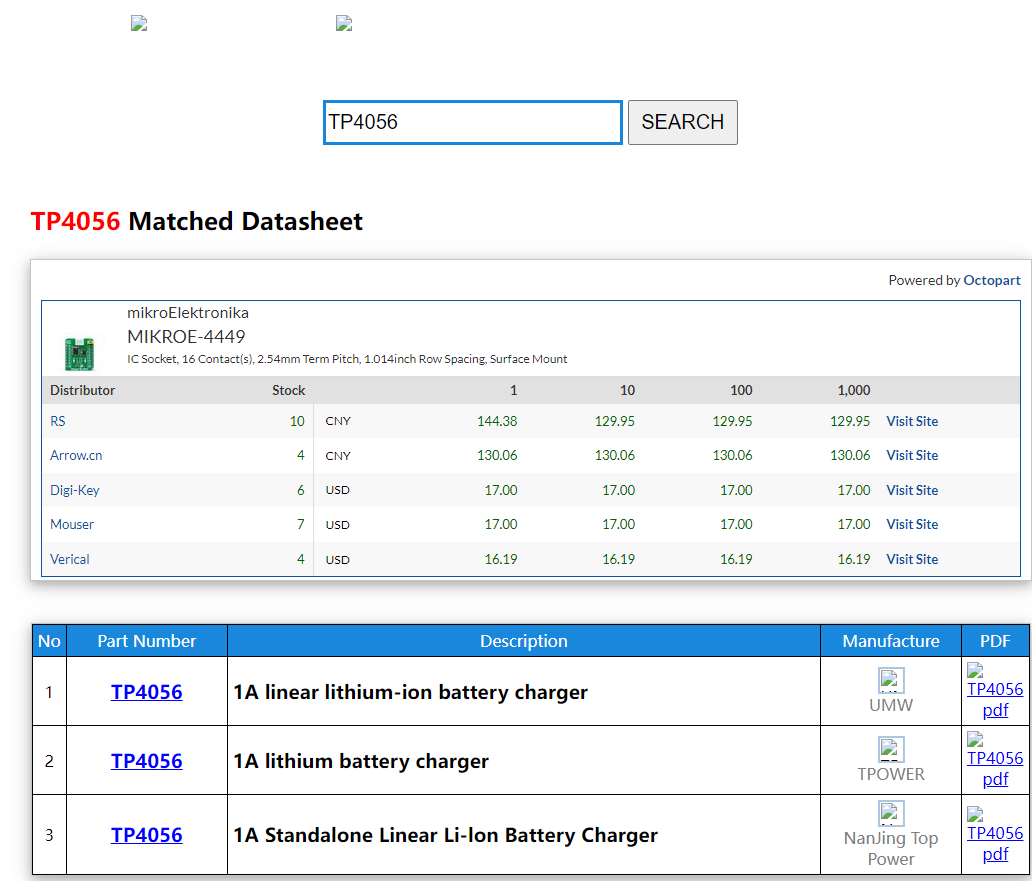Click the Digi-Key stock value 6

[301, 490]
